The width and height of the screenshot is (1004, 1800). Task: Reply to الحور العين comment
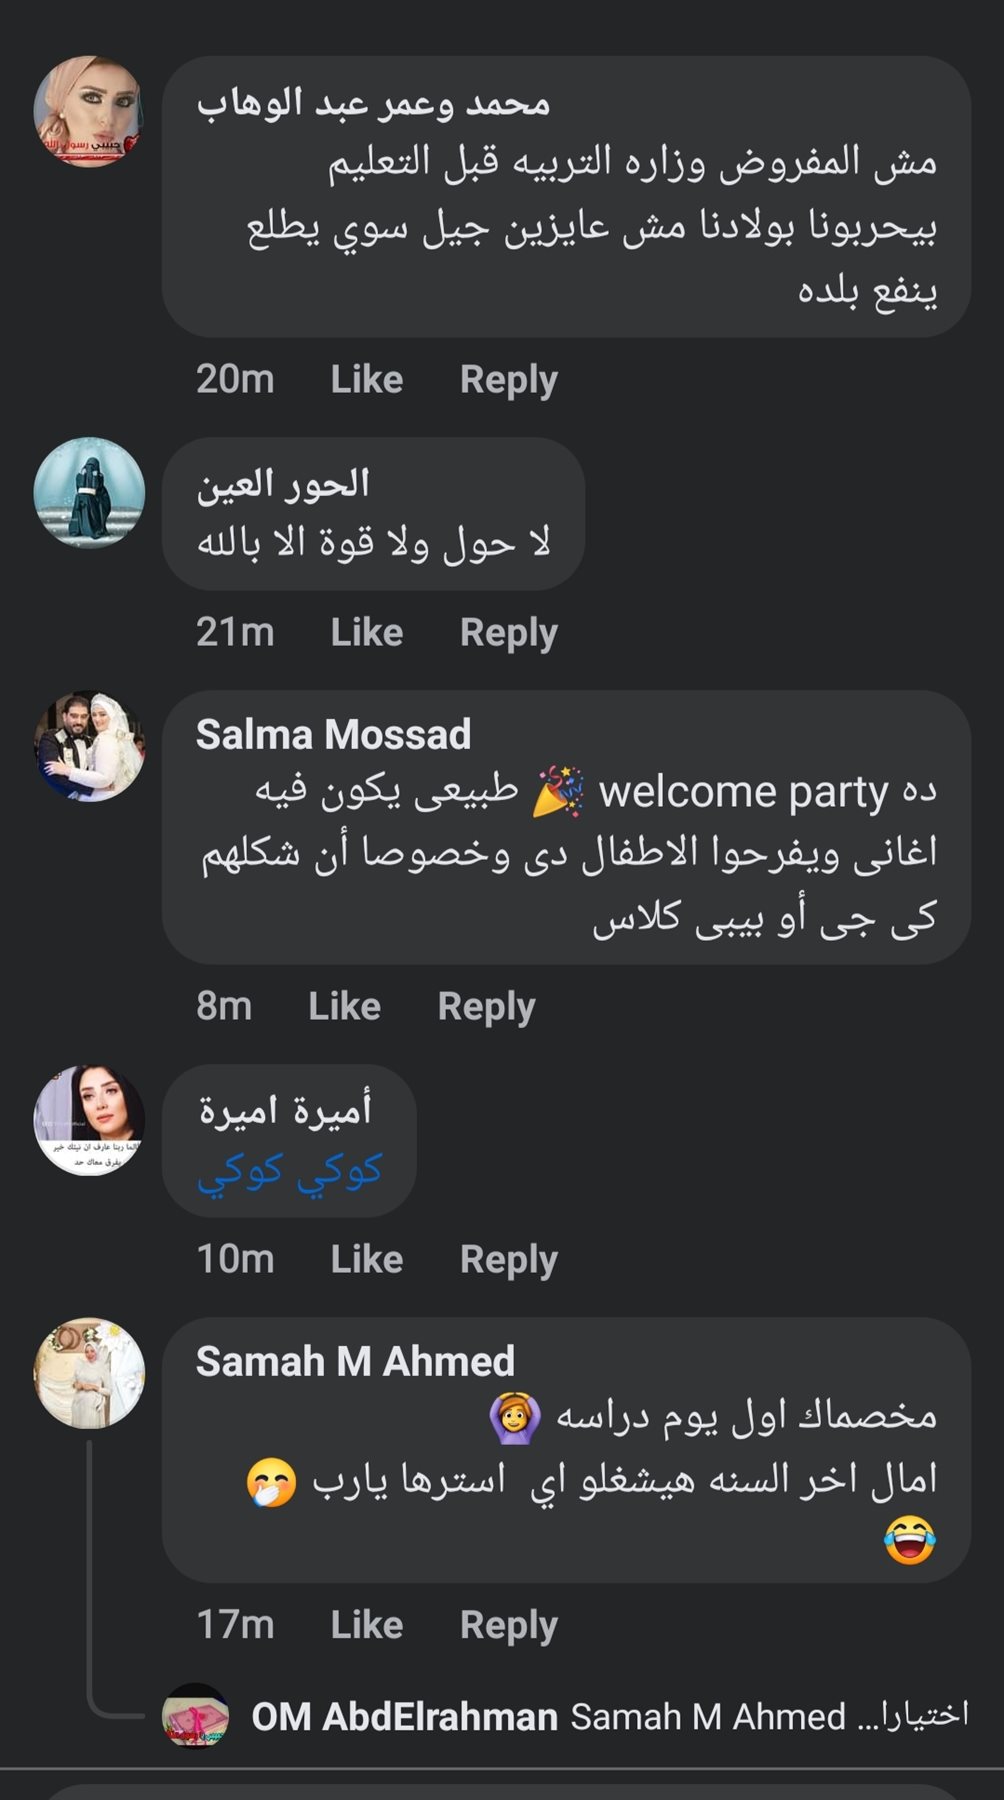508,633
